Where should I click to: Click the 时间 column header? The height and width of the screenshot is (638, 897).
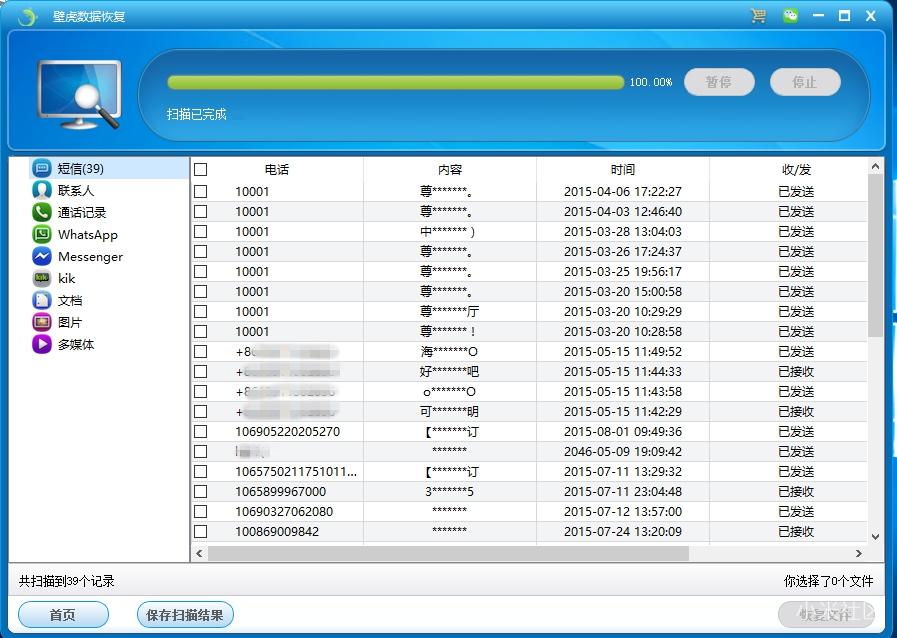point(622,169)
